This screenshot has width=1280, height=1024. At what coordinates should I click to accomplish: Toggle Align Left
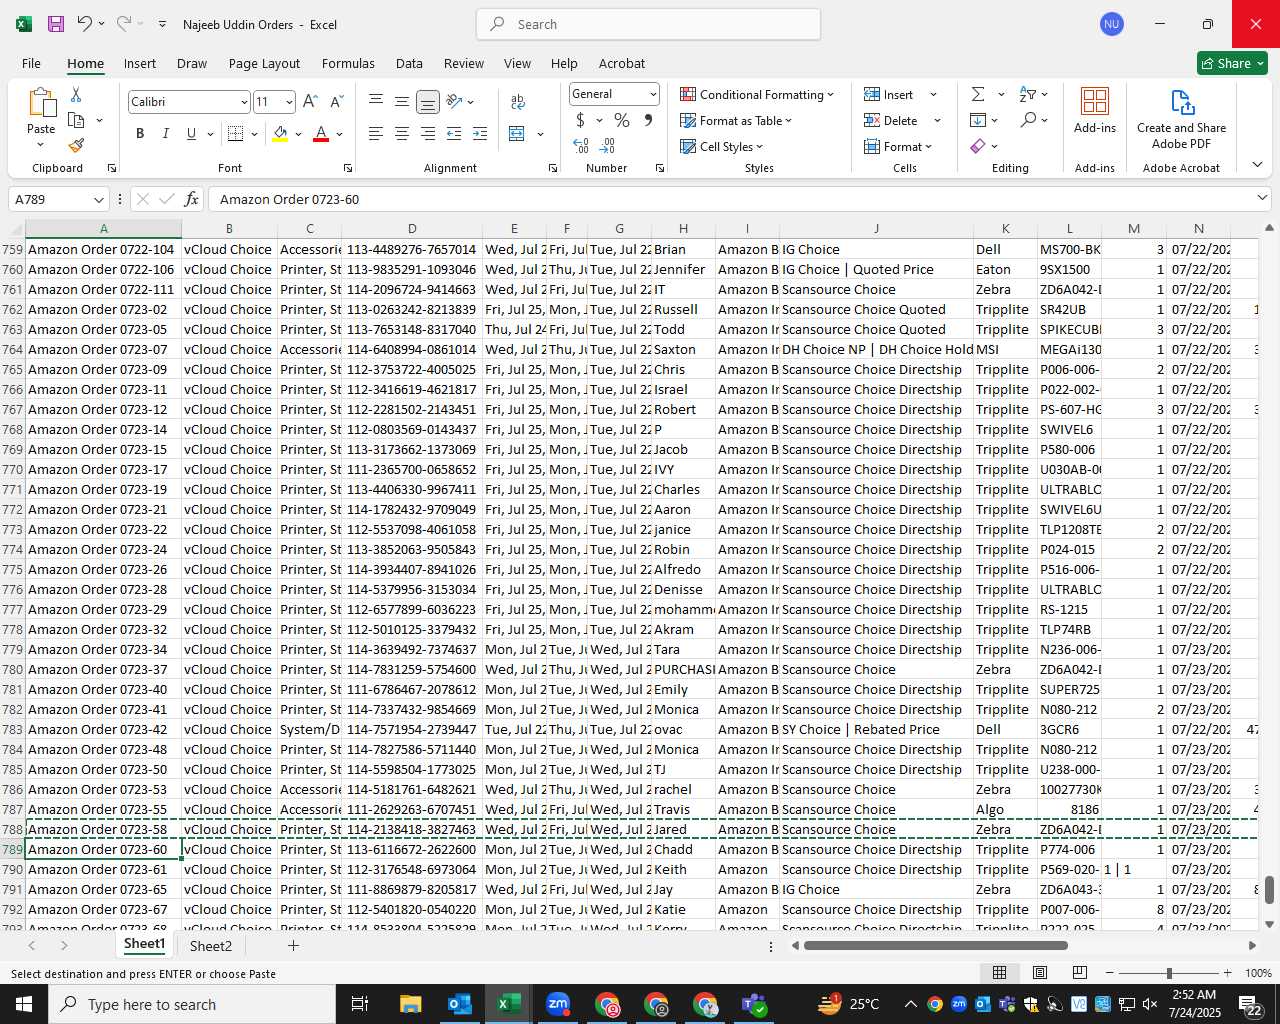tap(376, 134)
